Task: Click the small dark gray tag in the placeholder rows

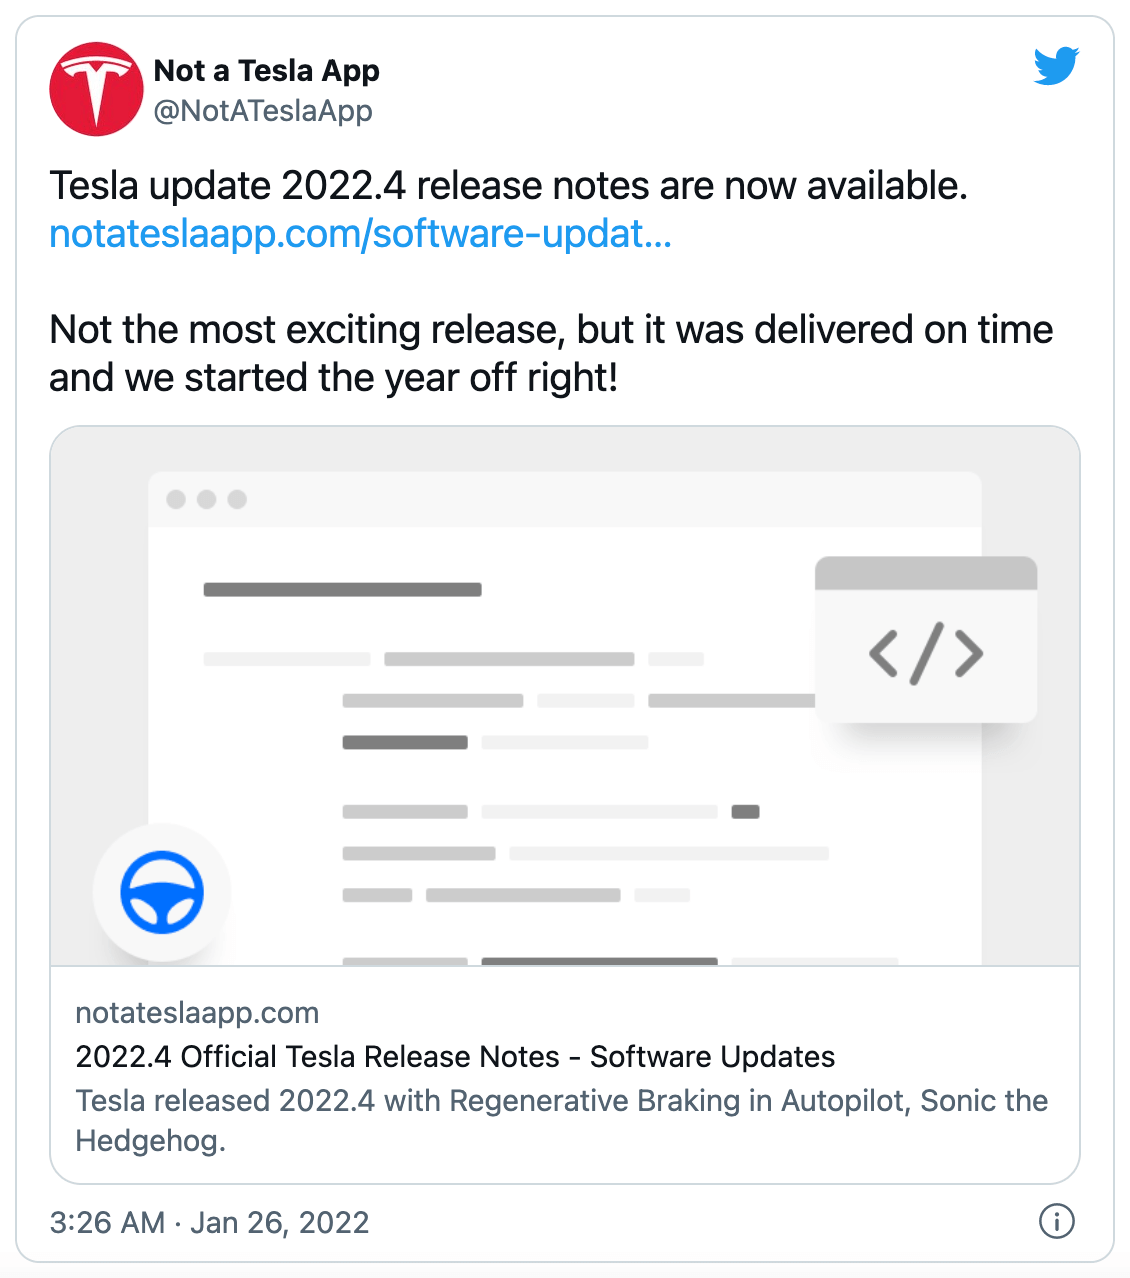Action: click(x=745, y=812)
